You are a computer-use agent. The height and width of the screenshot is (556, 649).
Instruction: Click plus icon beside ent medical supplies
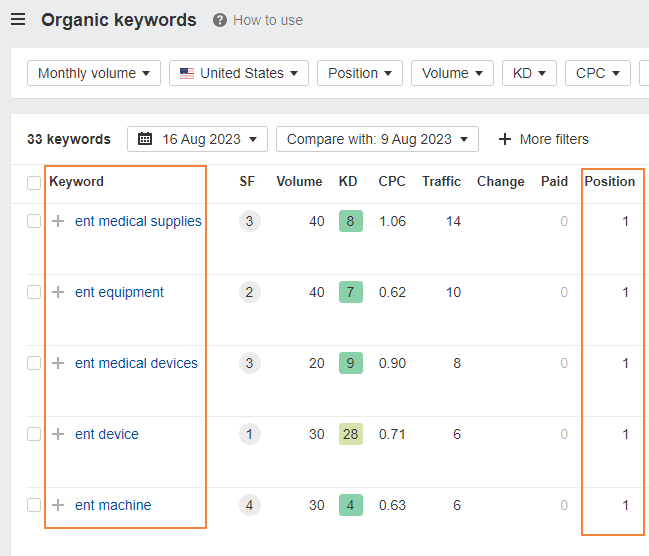[58, 221]
